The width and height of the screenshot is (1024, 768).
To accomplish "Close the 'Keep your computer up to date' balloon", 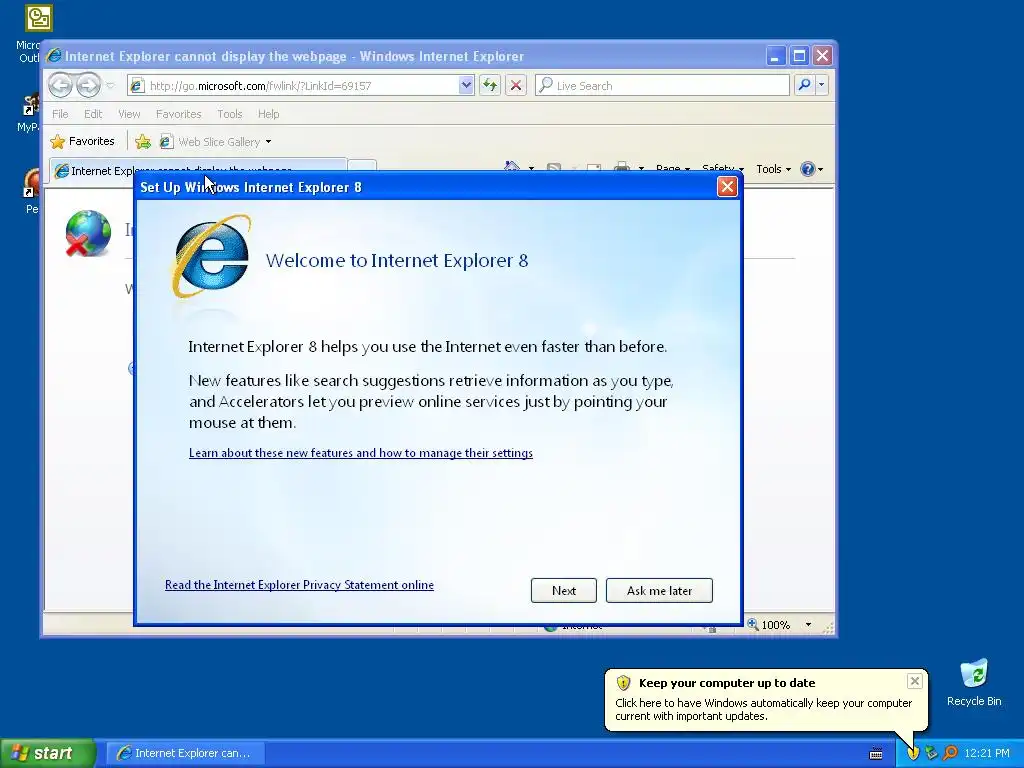I will tap(914, 681).
